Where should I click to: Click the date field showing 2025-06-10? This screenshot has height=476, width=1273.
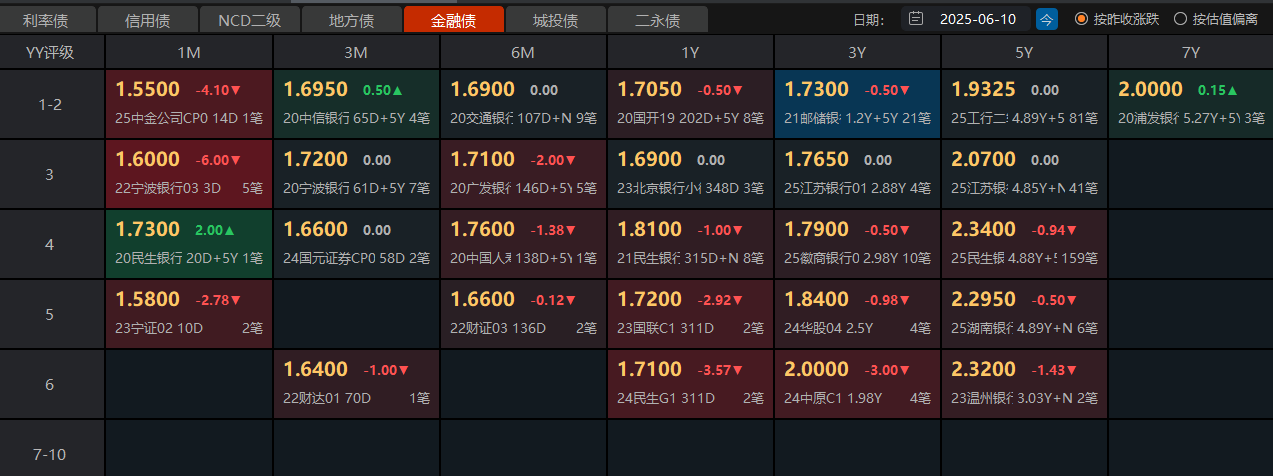[965, 19]
